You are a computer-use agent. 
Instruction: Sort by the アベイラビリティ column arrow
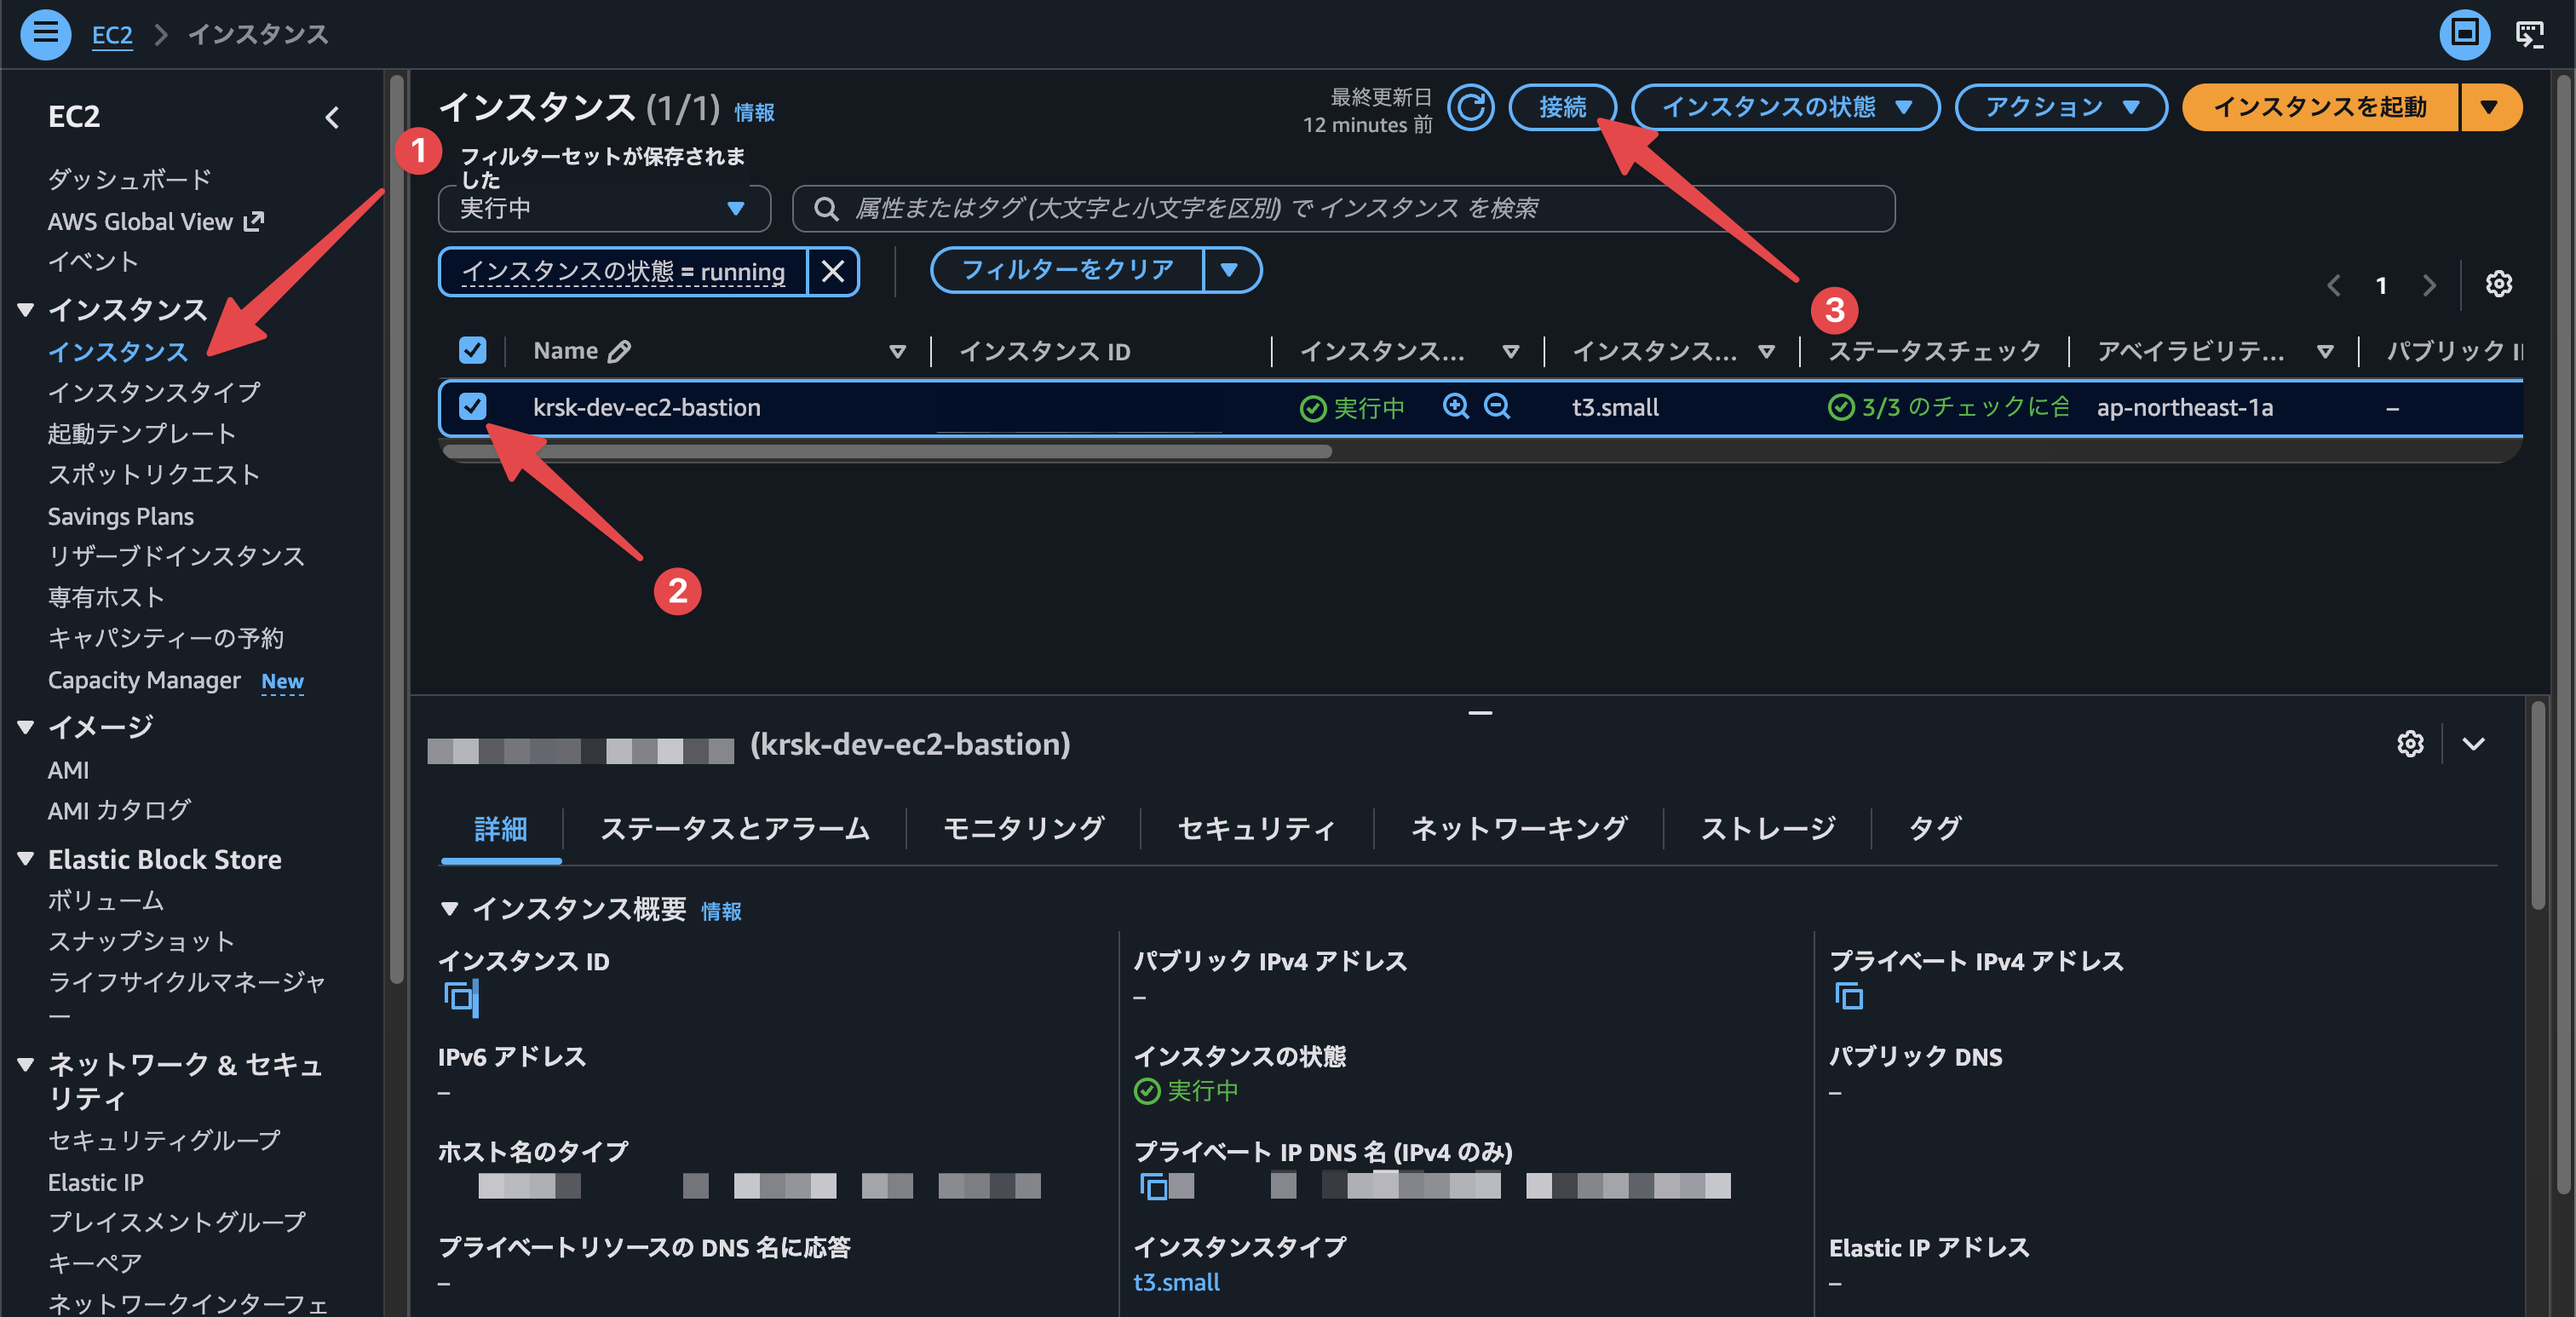[2325, 351]
